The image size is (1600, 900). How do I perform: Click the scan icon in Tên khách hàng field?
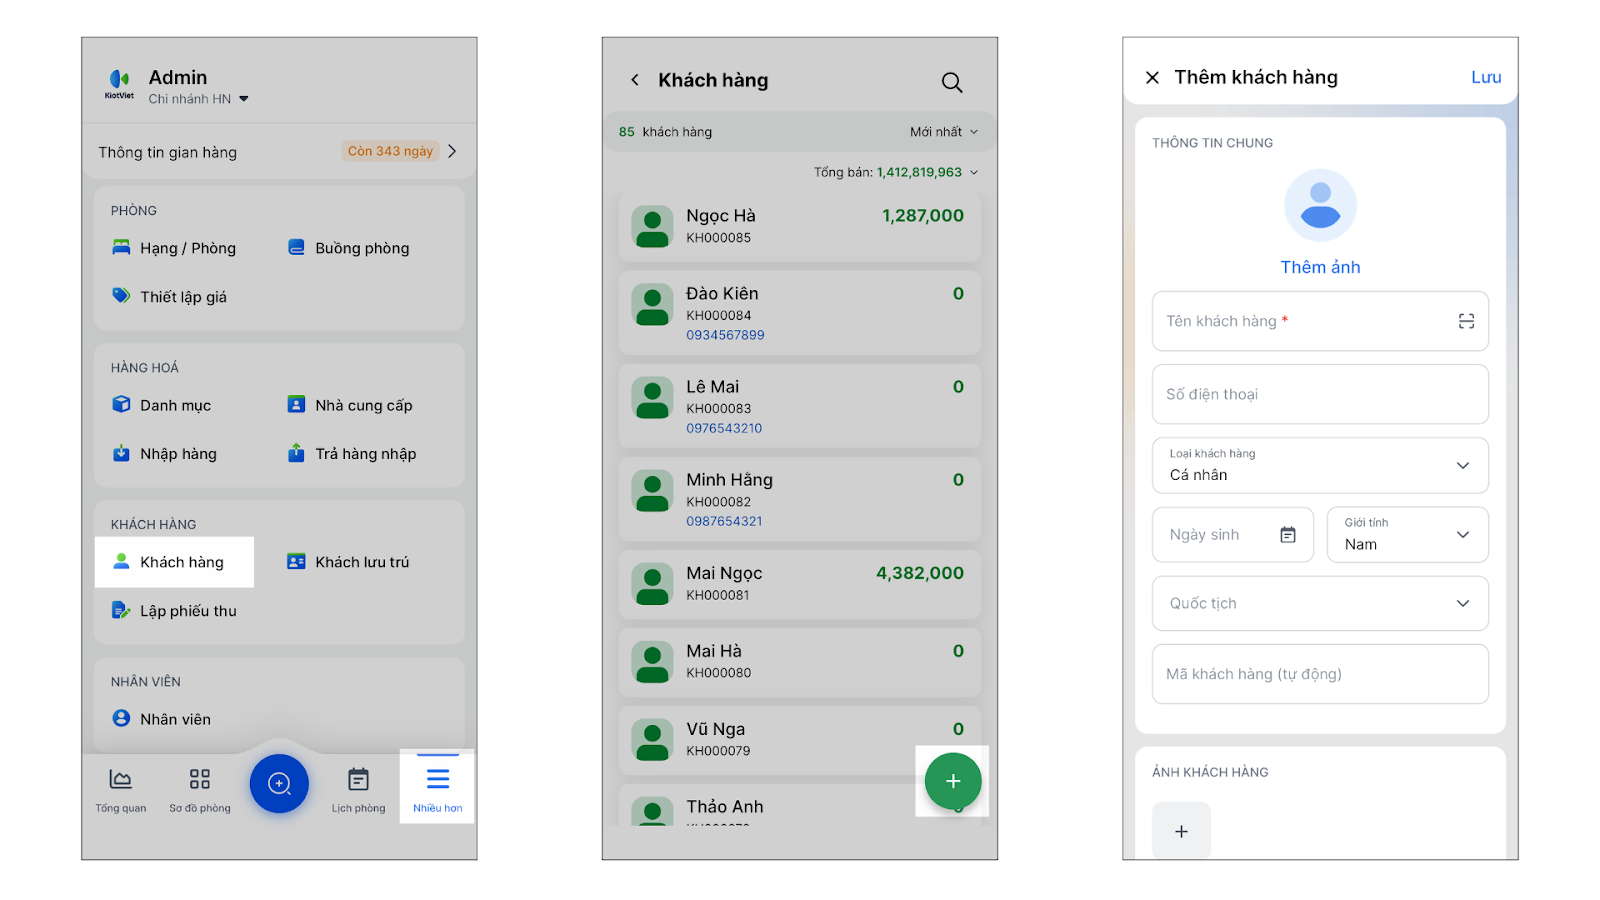1466,321
